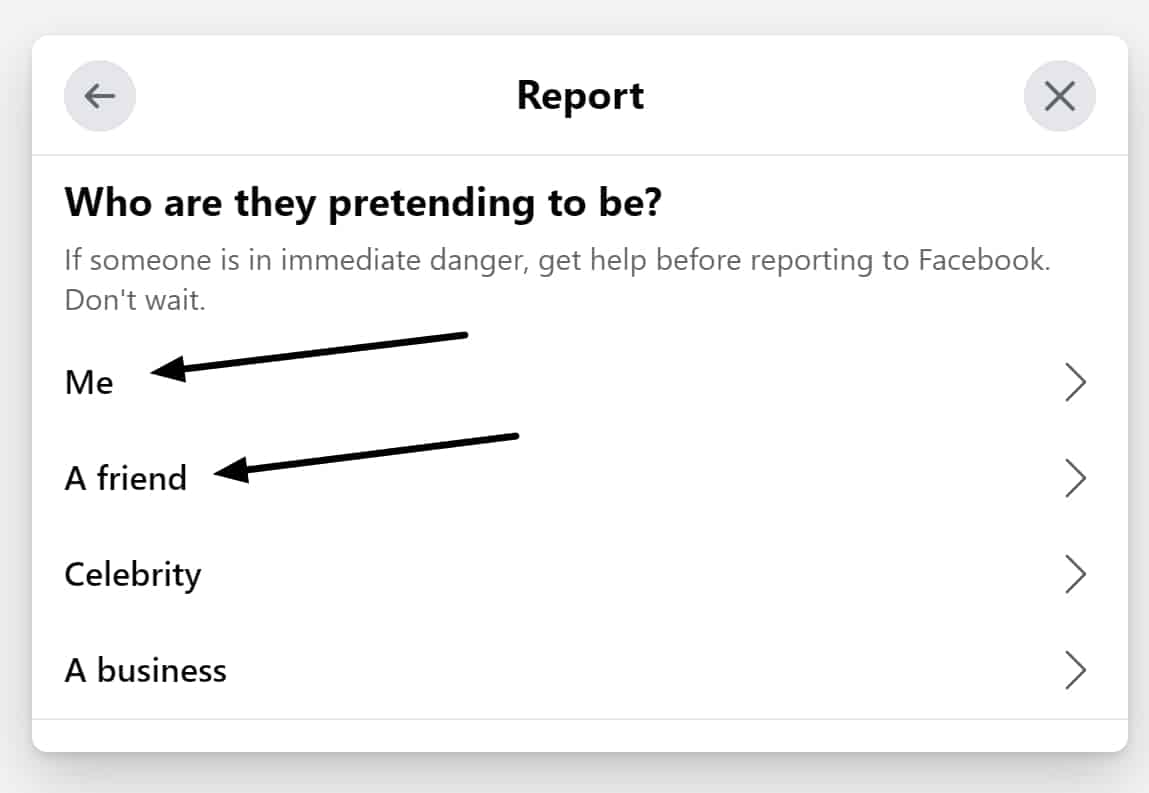Click the black arrow pointing at "Me"
The image size is (1149, 793).
point(309,356)
